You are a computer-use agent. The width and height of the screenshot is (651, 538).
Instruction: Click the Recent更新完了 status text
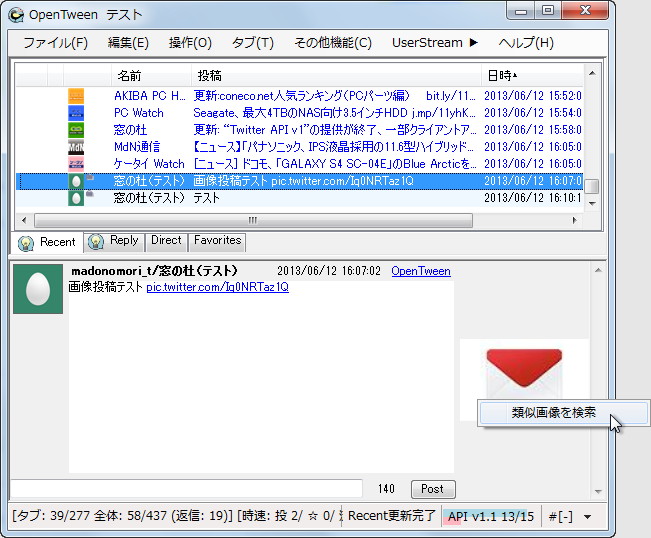[x=392, y=516]
